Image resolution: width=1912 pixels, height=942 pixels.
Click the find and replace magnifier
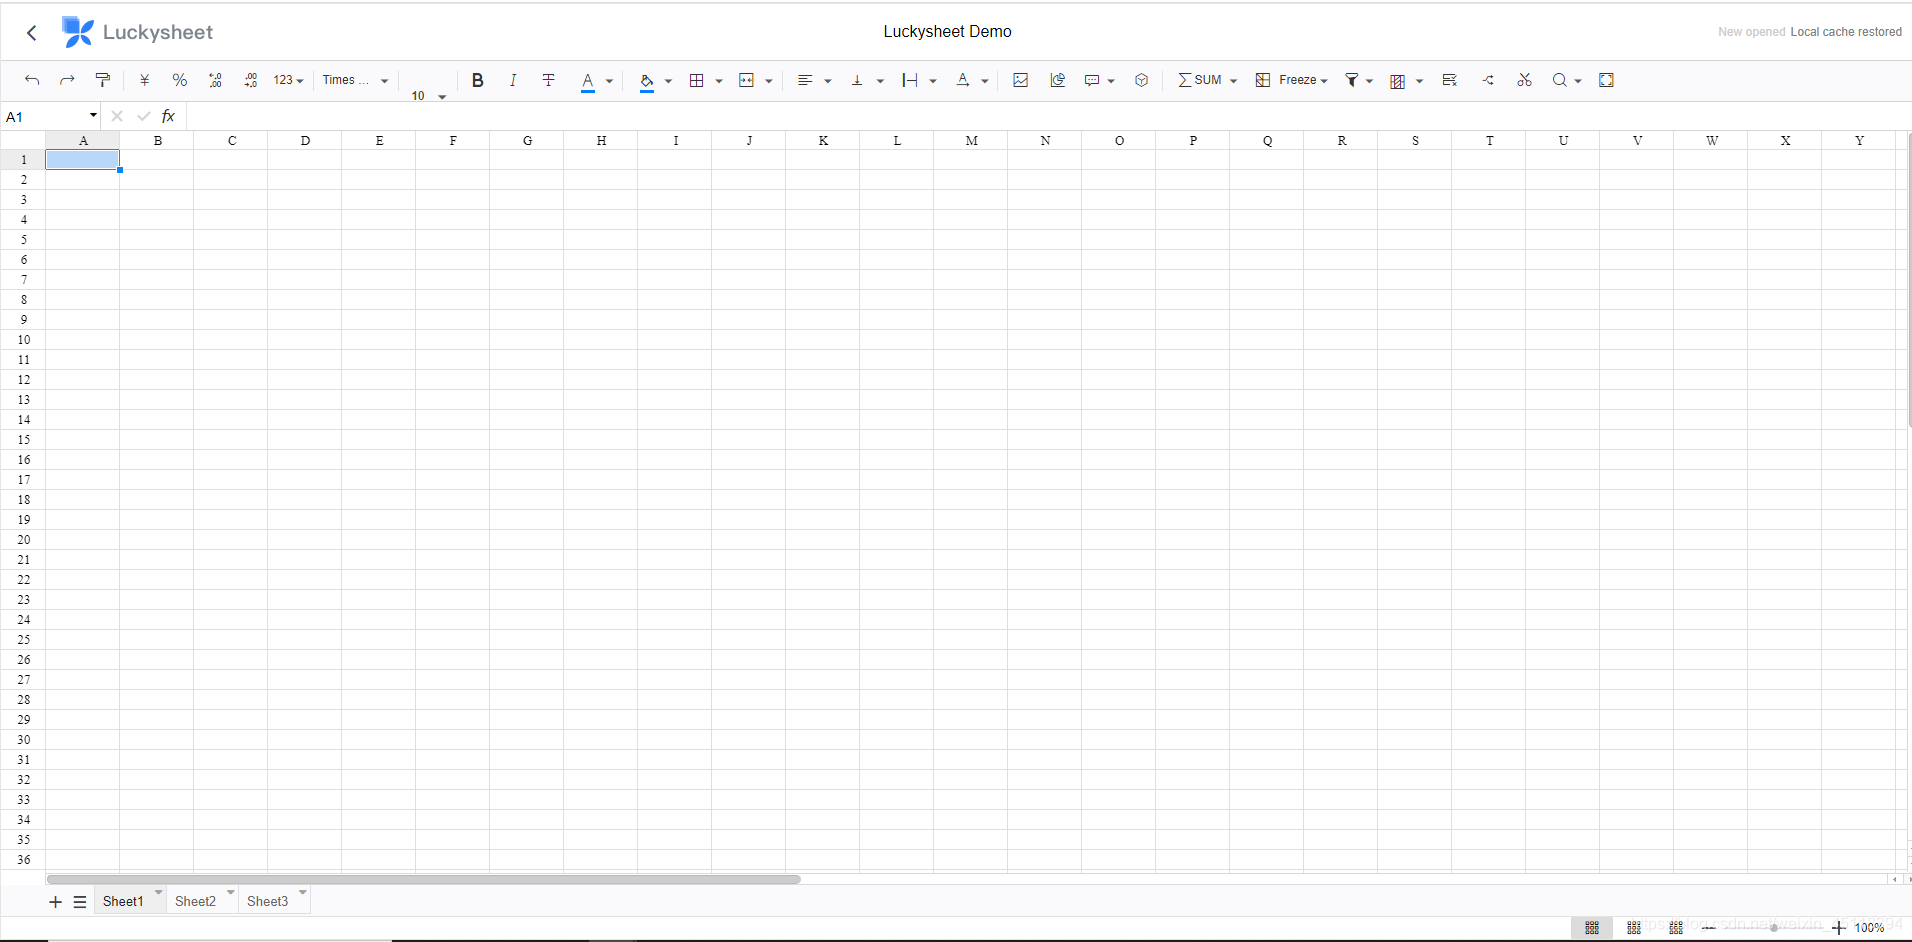point(1559,80)
